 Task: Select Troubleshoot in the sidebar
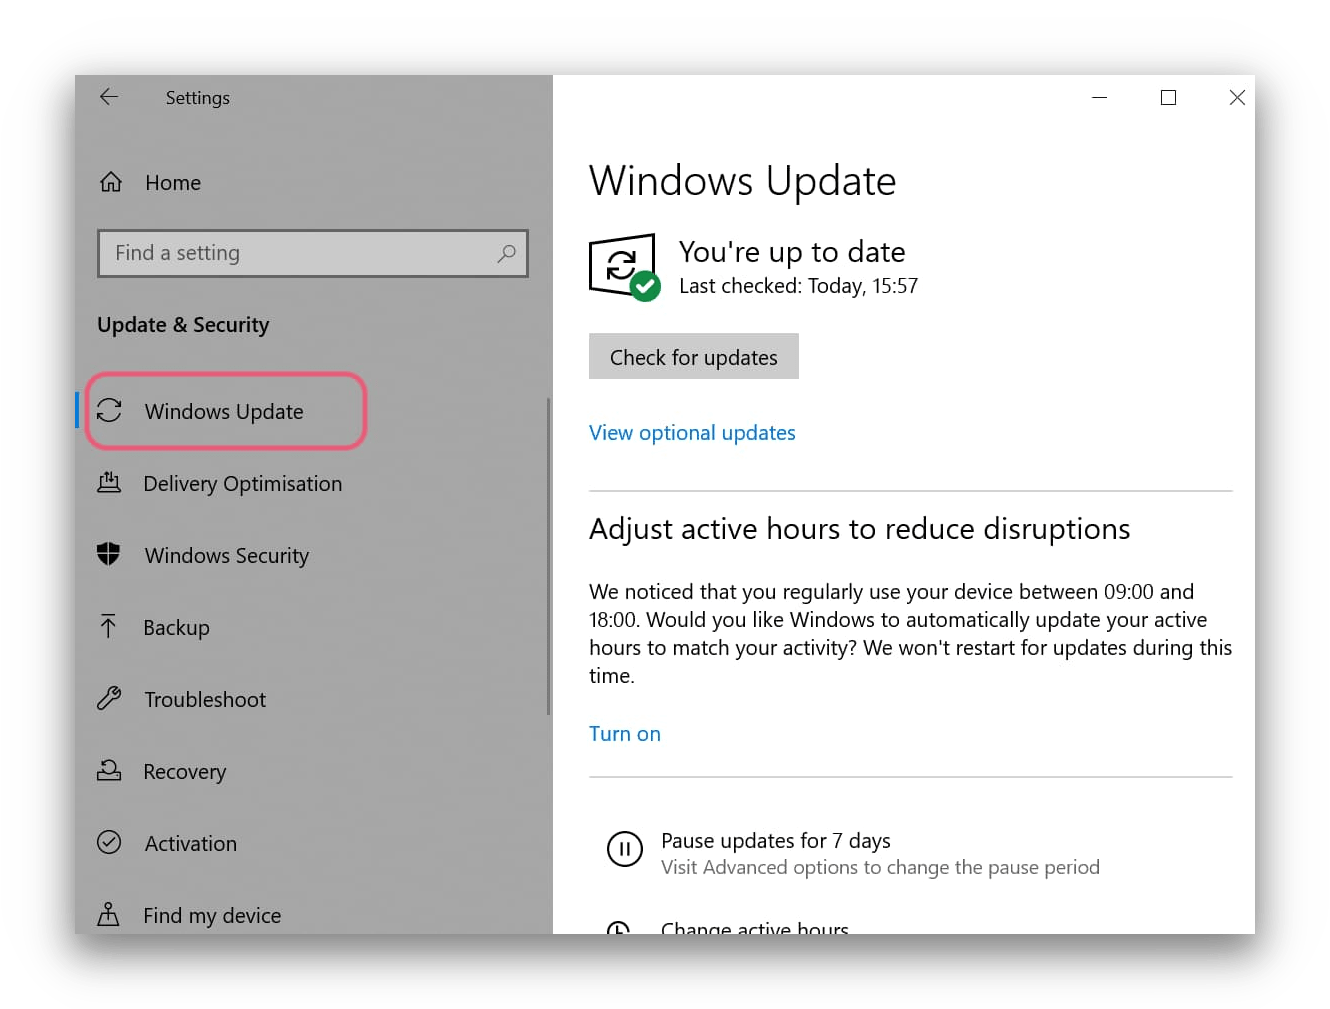coord(205,700)
